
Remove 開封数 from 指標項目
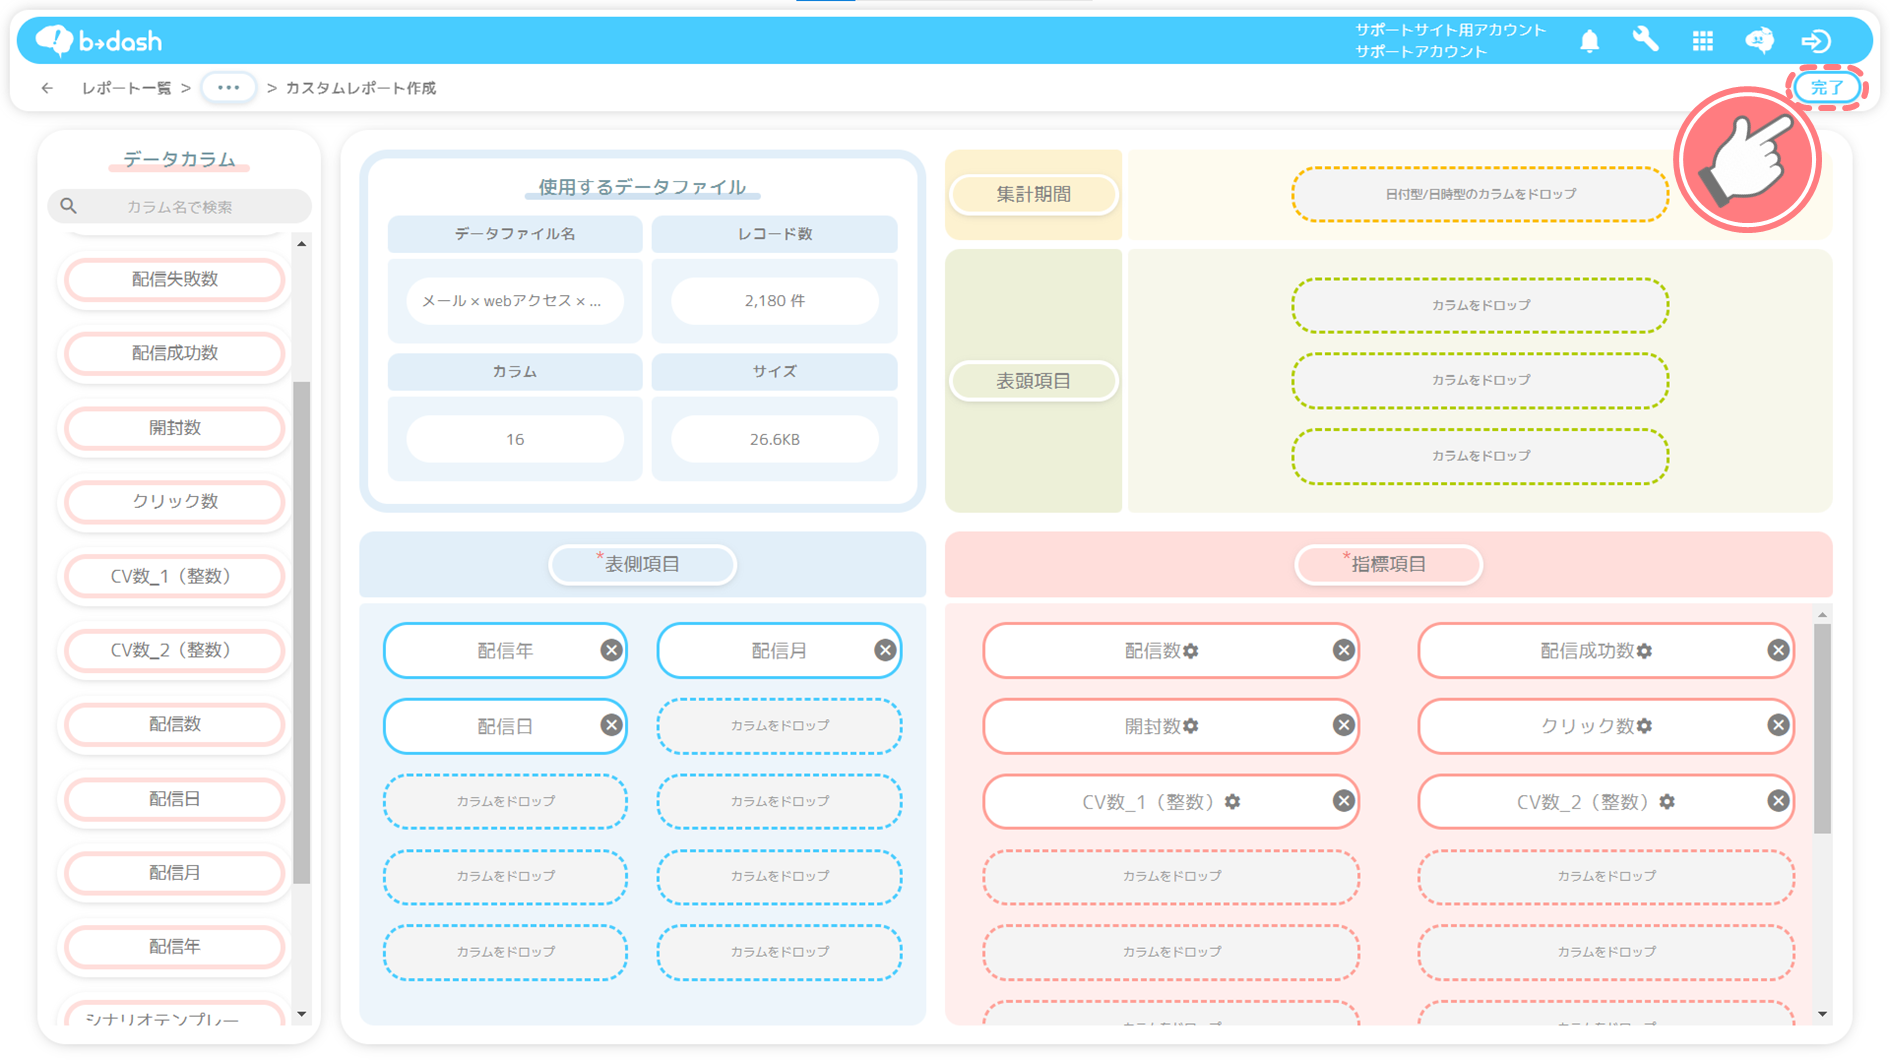(x=1343, y=725)
